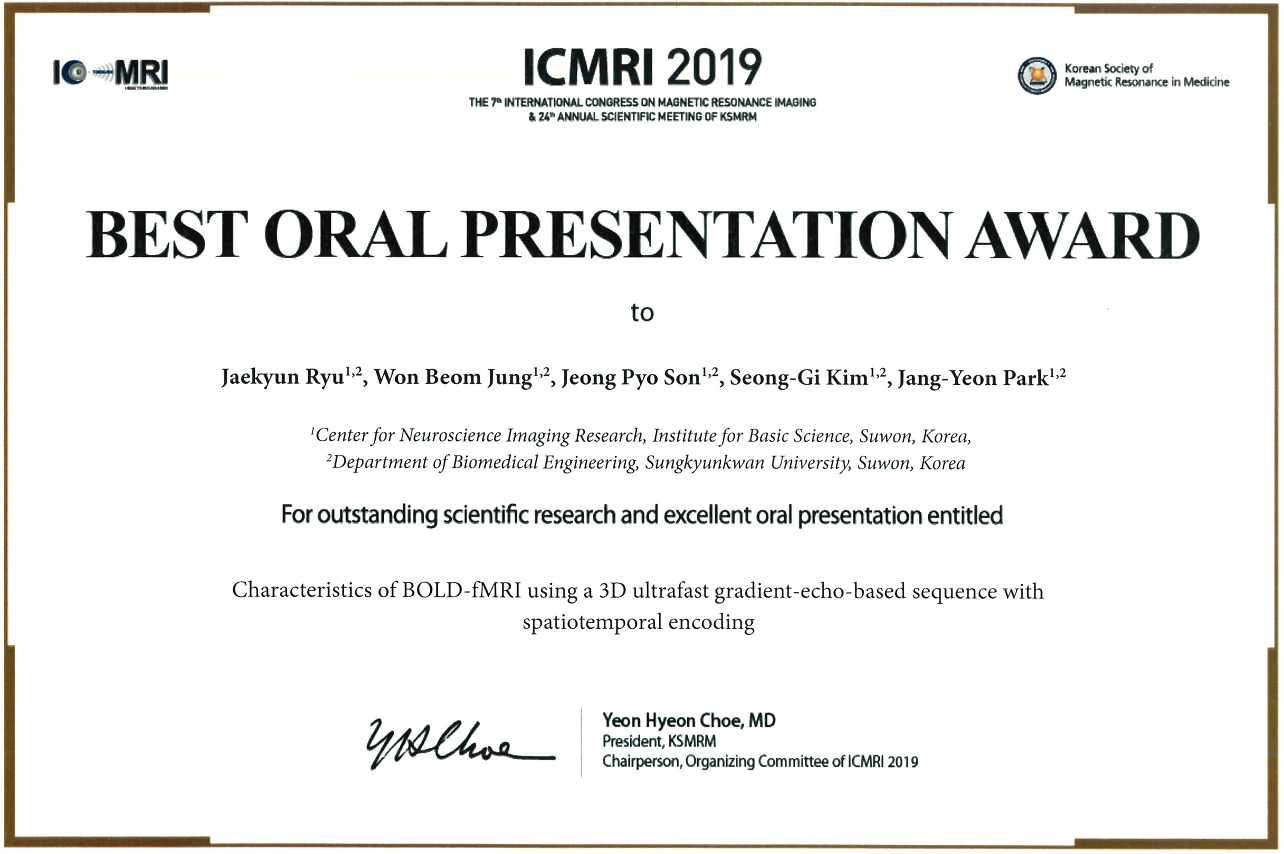1284x854 pixels.
Task: Select author name 'Won Beom Jung'
Action: 455,379
